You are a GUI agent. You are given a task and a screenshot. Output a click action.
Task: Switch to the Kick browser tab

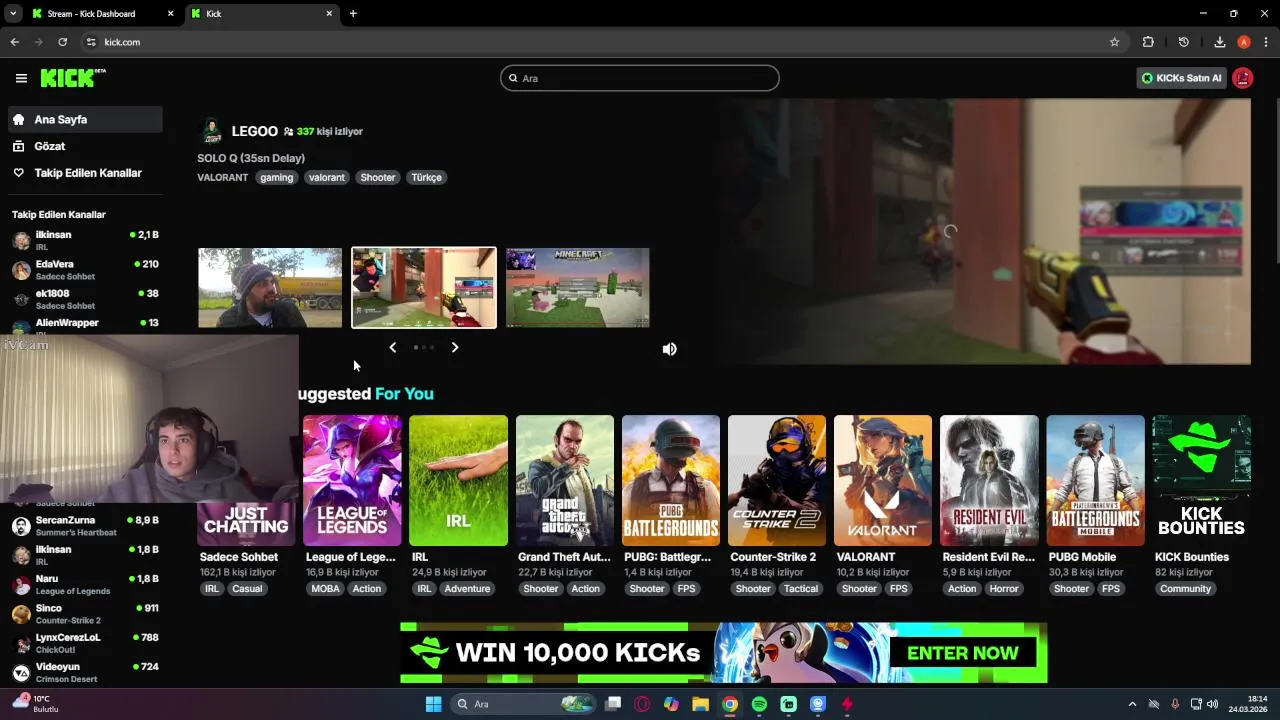coord(262,14)
